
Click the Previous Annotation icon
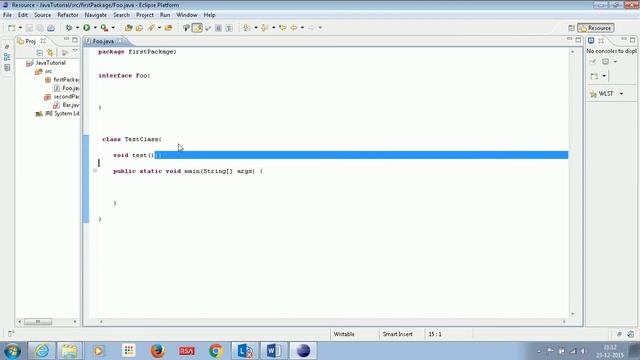pyautogui.click(x=264, y=28)
